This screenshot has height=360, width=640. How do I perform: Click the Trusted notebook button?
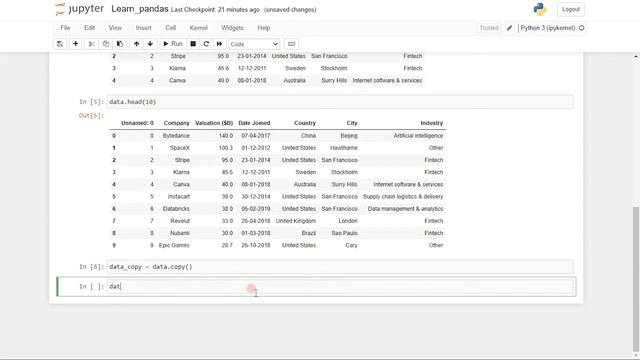point(489,28)
